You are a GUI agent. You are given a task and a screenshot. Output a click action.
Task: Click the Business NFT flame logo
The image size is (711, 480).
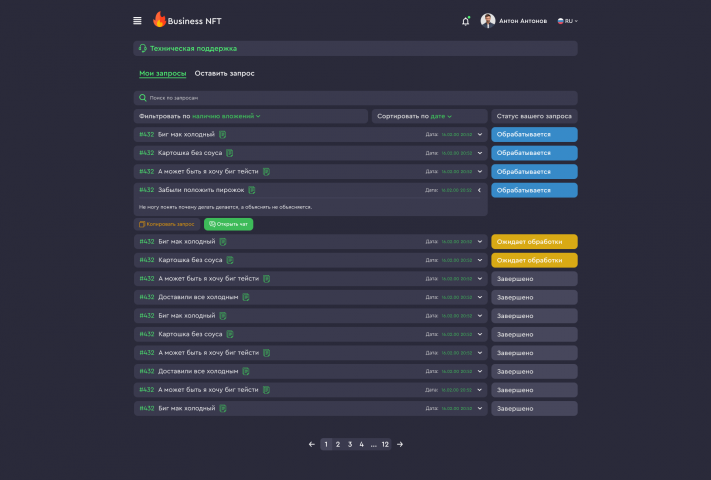coord(159,19)
